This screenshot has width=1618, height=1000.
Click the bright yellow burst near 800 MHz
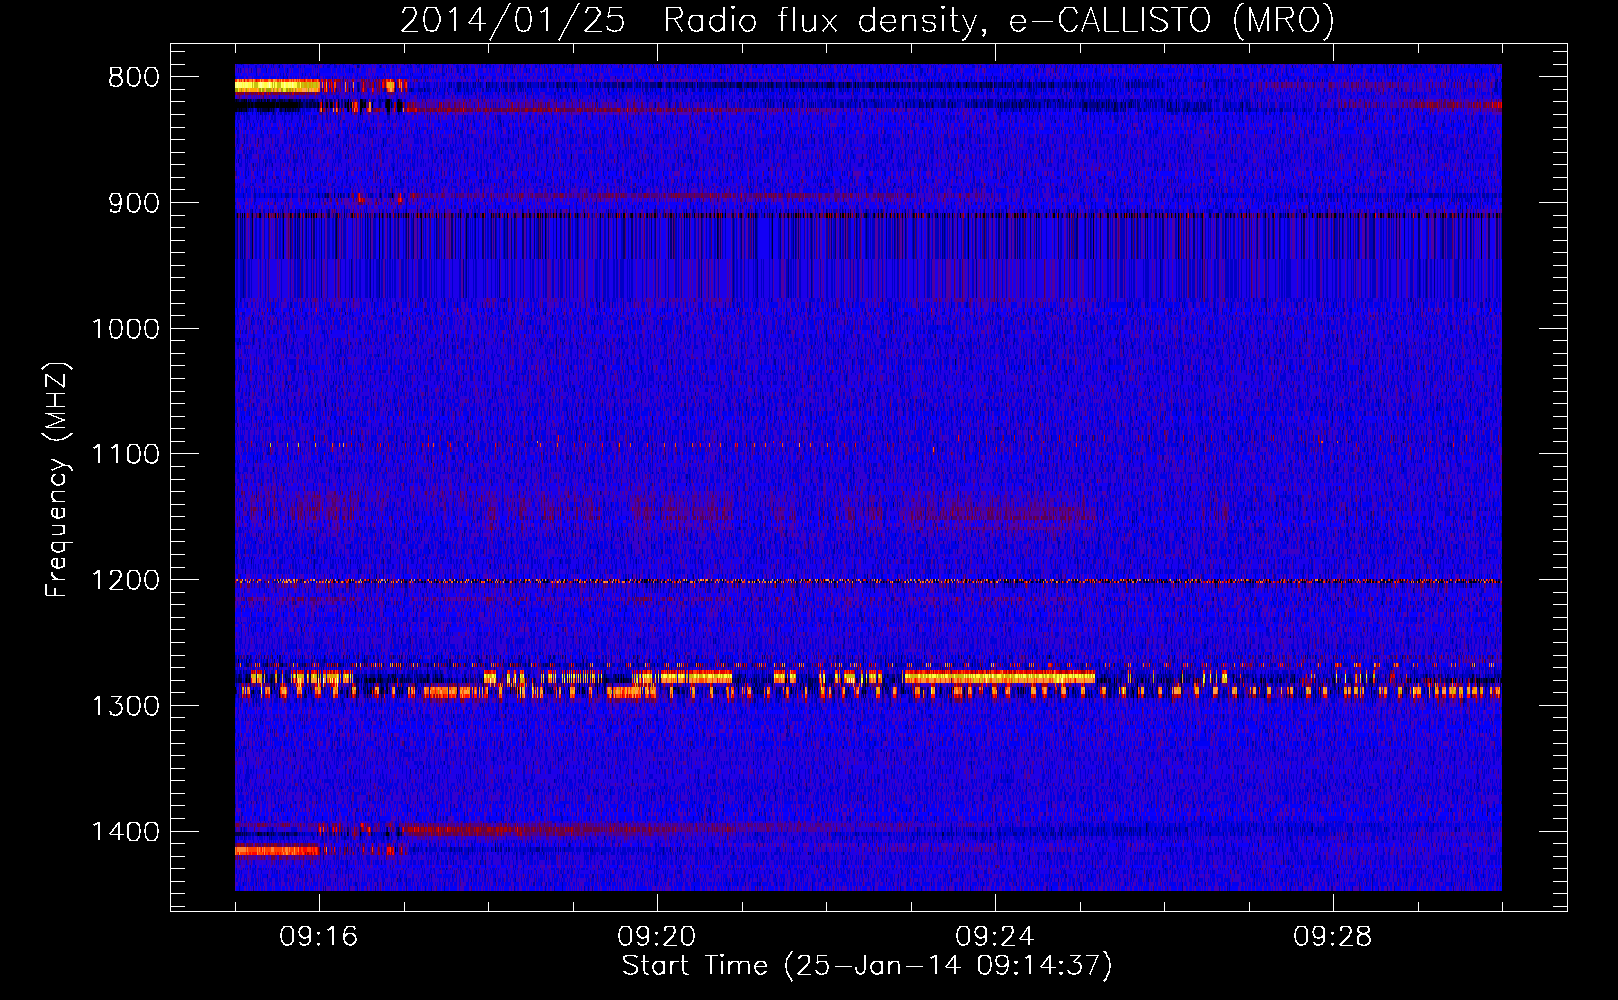click(277, 86)
